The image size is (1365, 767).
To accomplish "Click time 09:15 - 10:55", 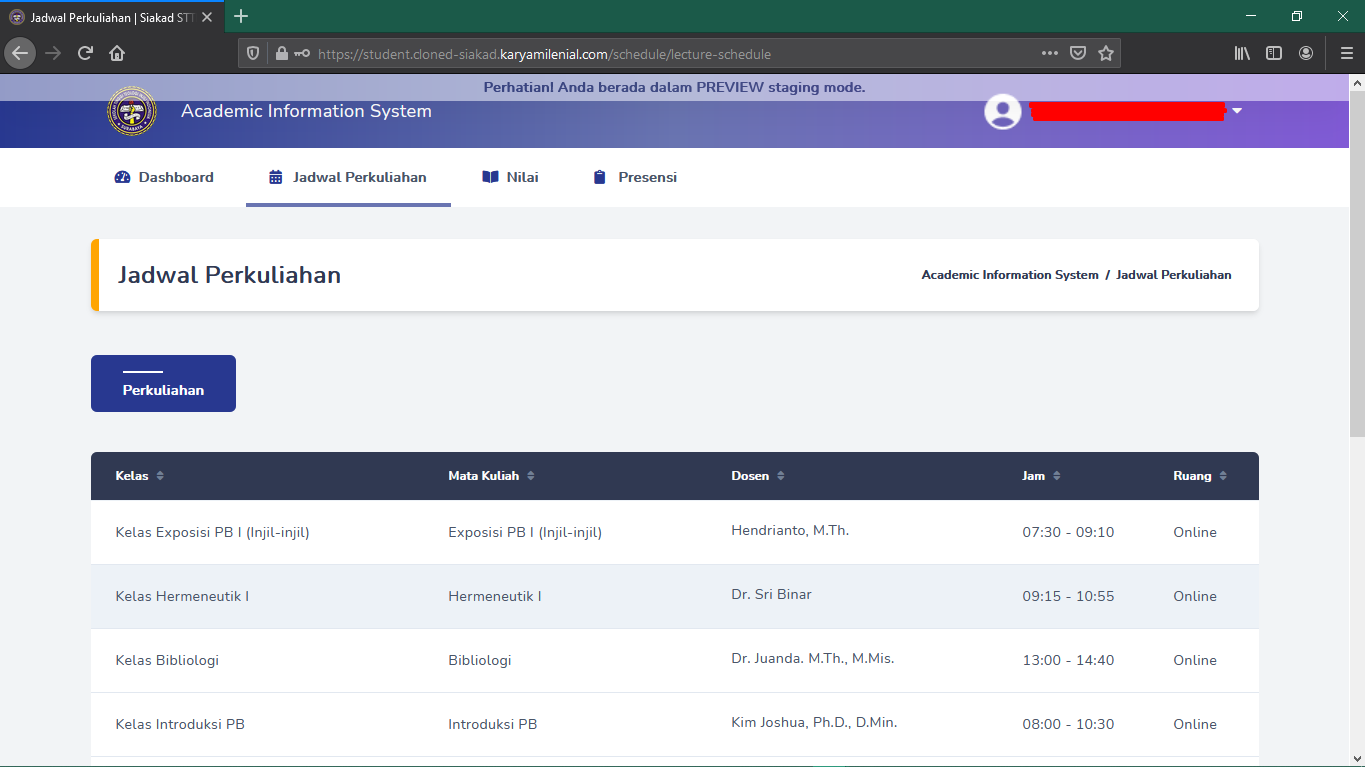I will pos(1068,597).
